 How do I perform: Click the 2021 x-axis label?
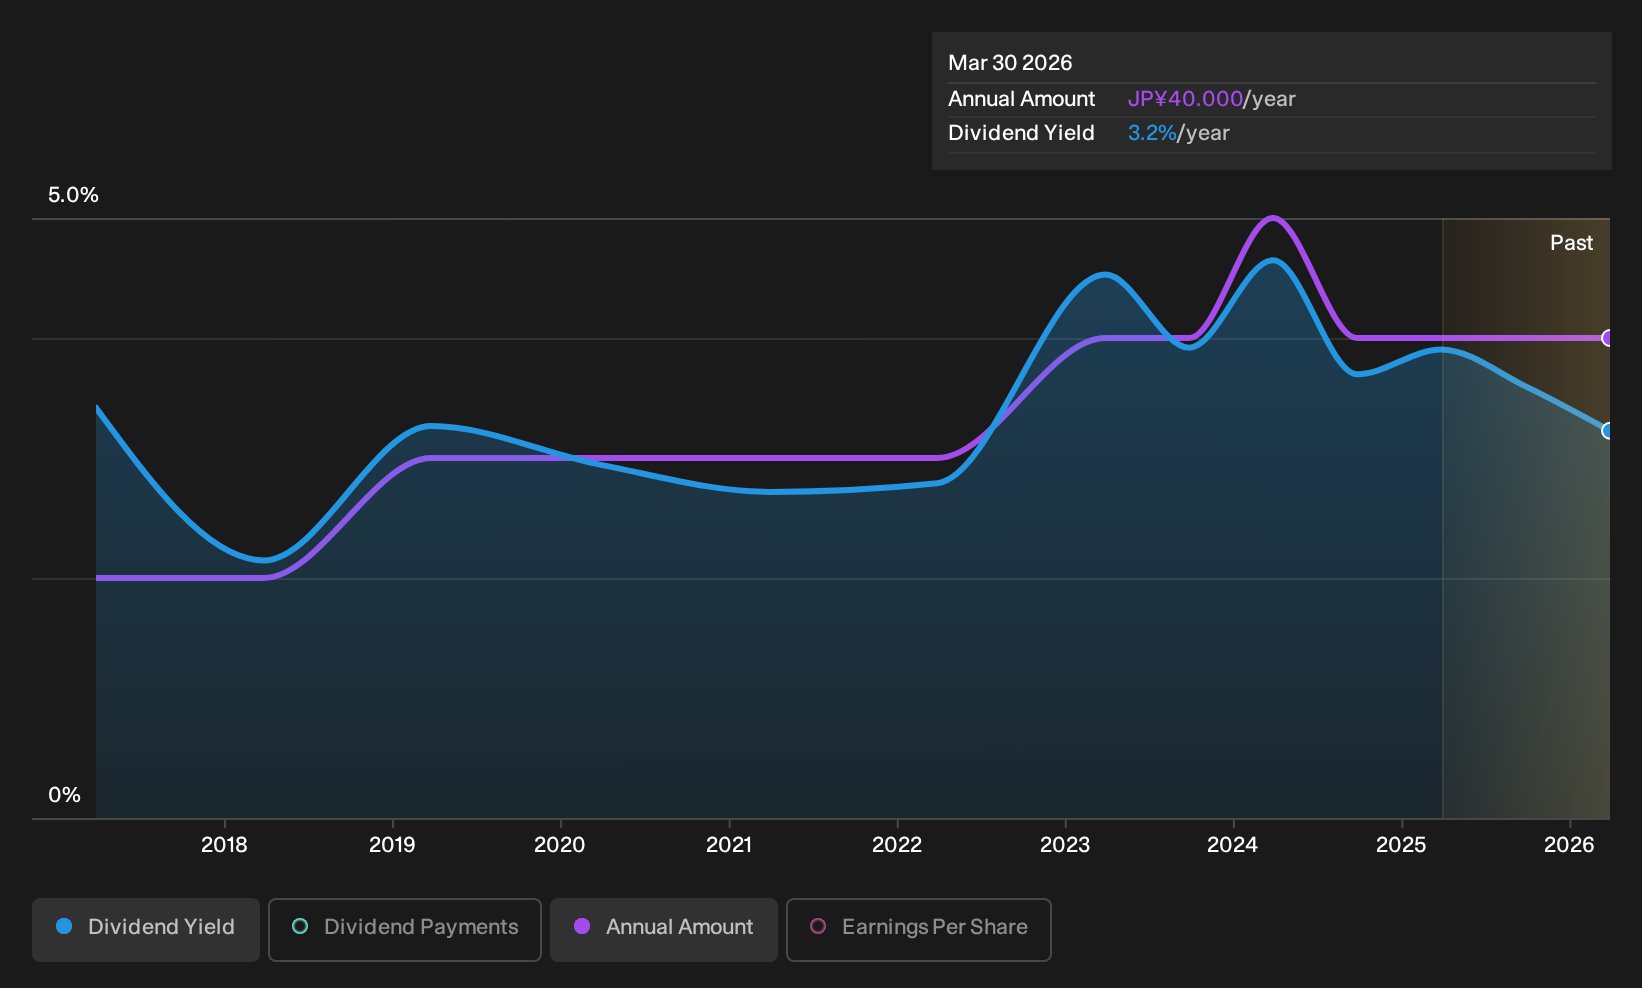tap(729, 845)
